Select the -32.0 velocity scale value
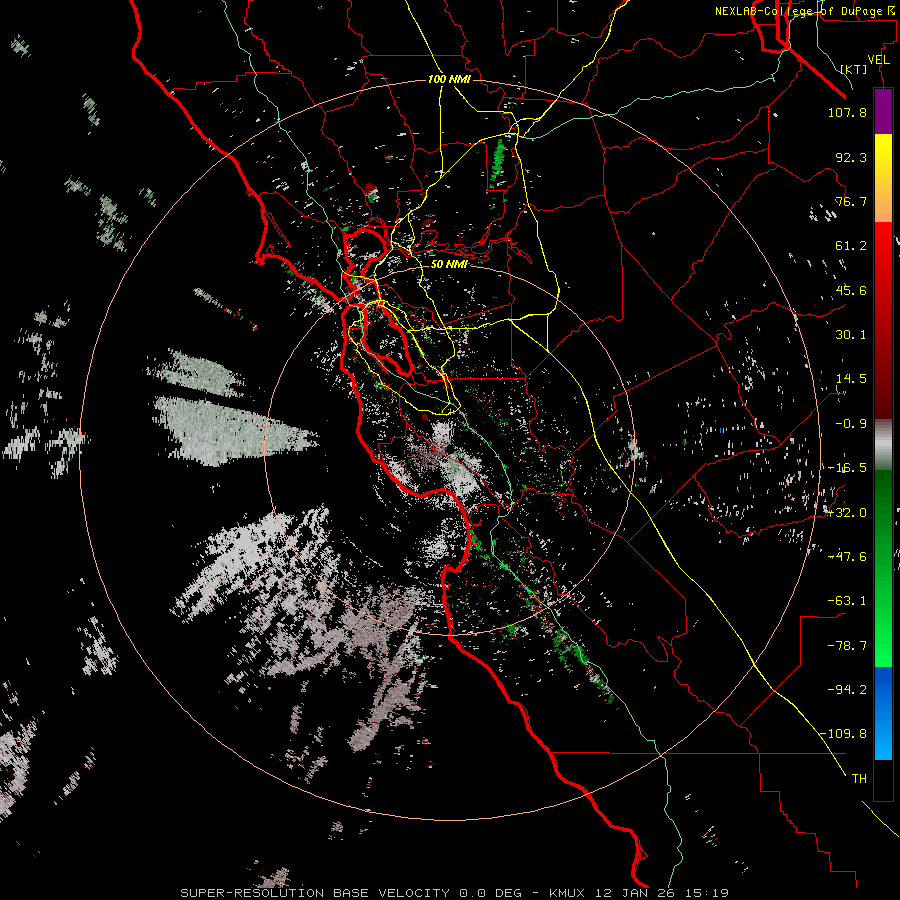900x900 pixels. [x=847, y=513]
